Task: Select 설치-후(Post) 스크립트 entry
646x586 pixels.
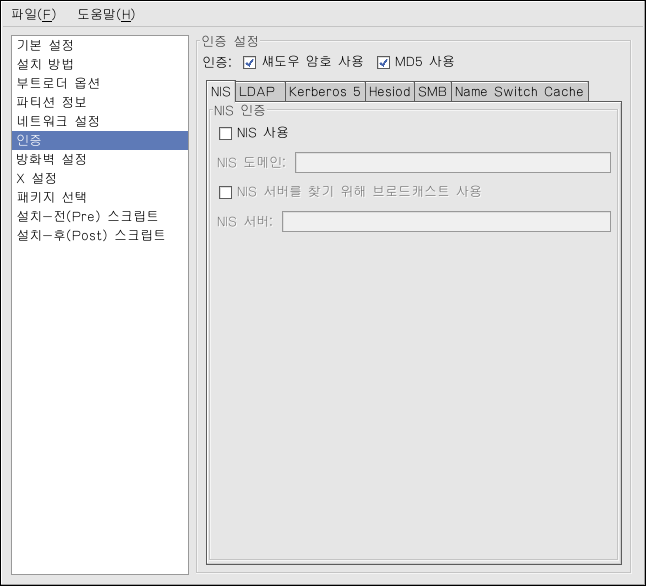Action: [x=91, y=235]
